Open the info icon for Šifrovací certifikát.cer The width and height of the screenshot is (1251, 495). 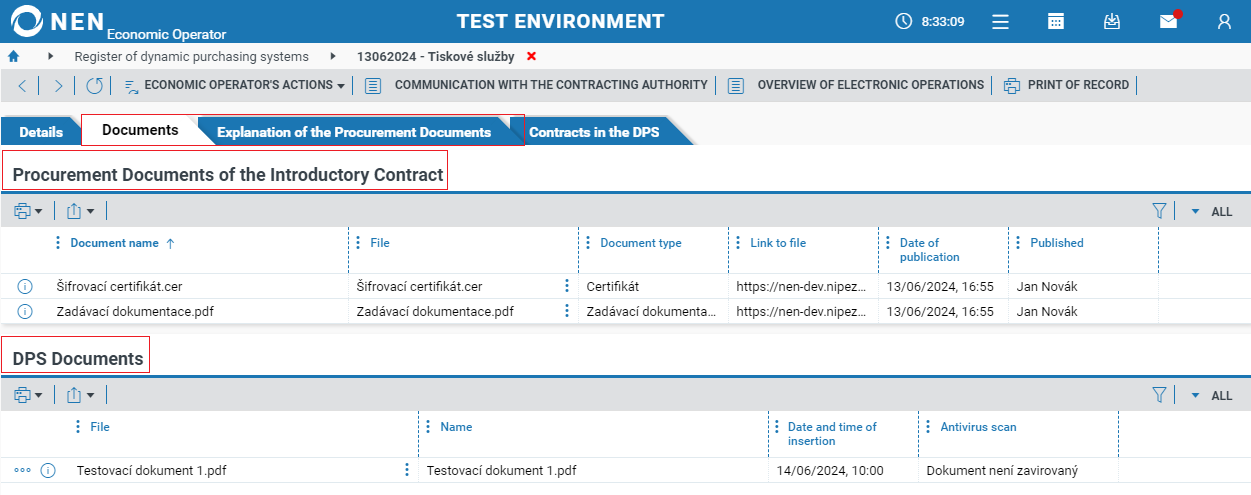pyautogui.click(x=25, y=287)
